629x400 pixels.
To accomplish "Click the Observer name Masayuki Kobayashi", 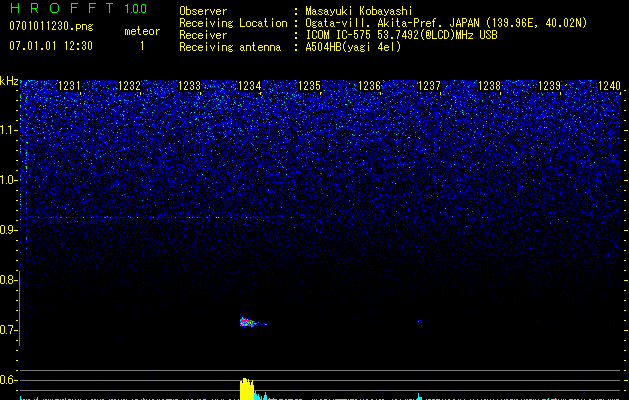I will [x=358, y=11].
